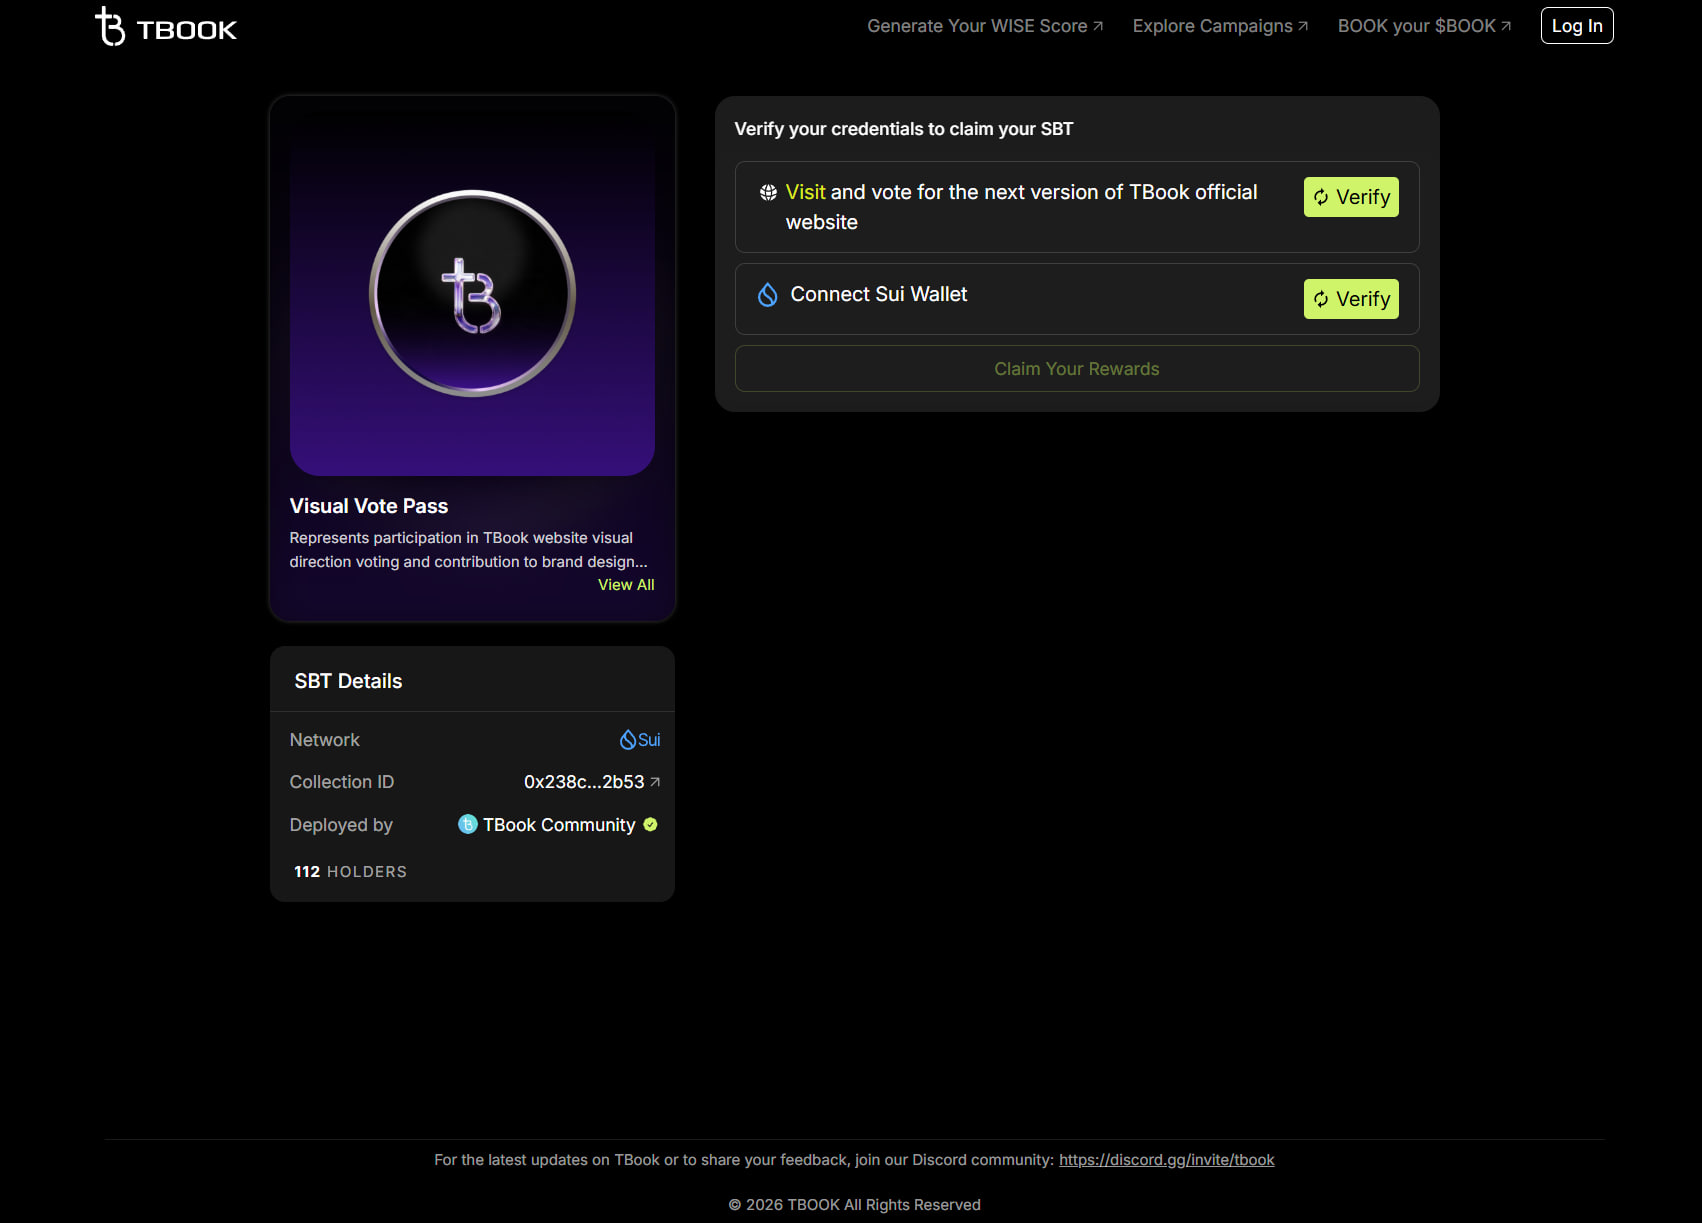This screenshot has height=1223, width=1702.
Task: Open Generate Your WISE Score menu link
Action: pos(985,26)
